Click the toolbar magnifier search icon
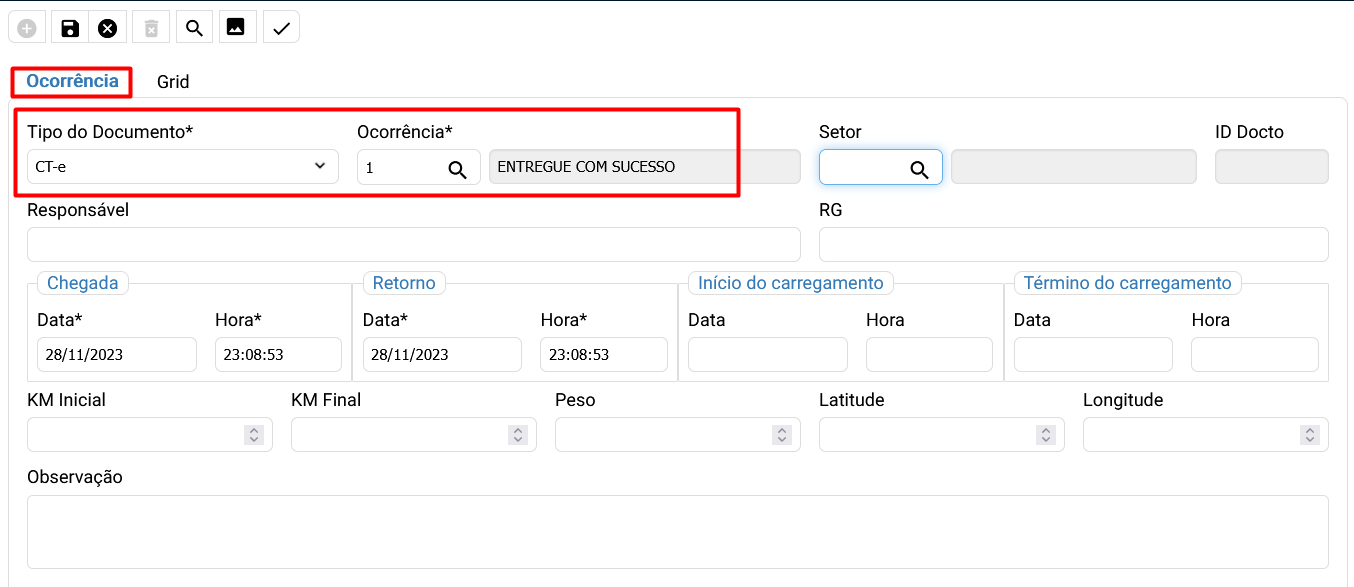This screenshot has width=1354, height=587. click(194, 28)
